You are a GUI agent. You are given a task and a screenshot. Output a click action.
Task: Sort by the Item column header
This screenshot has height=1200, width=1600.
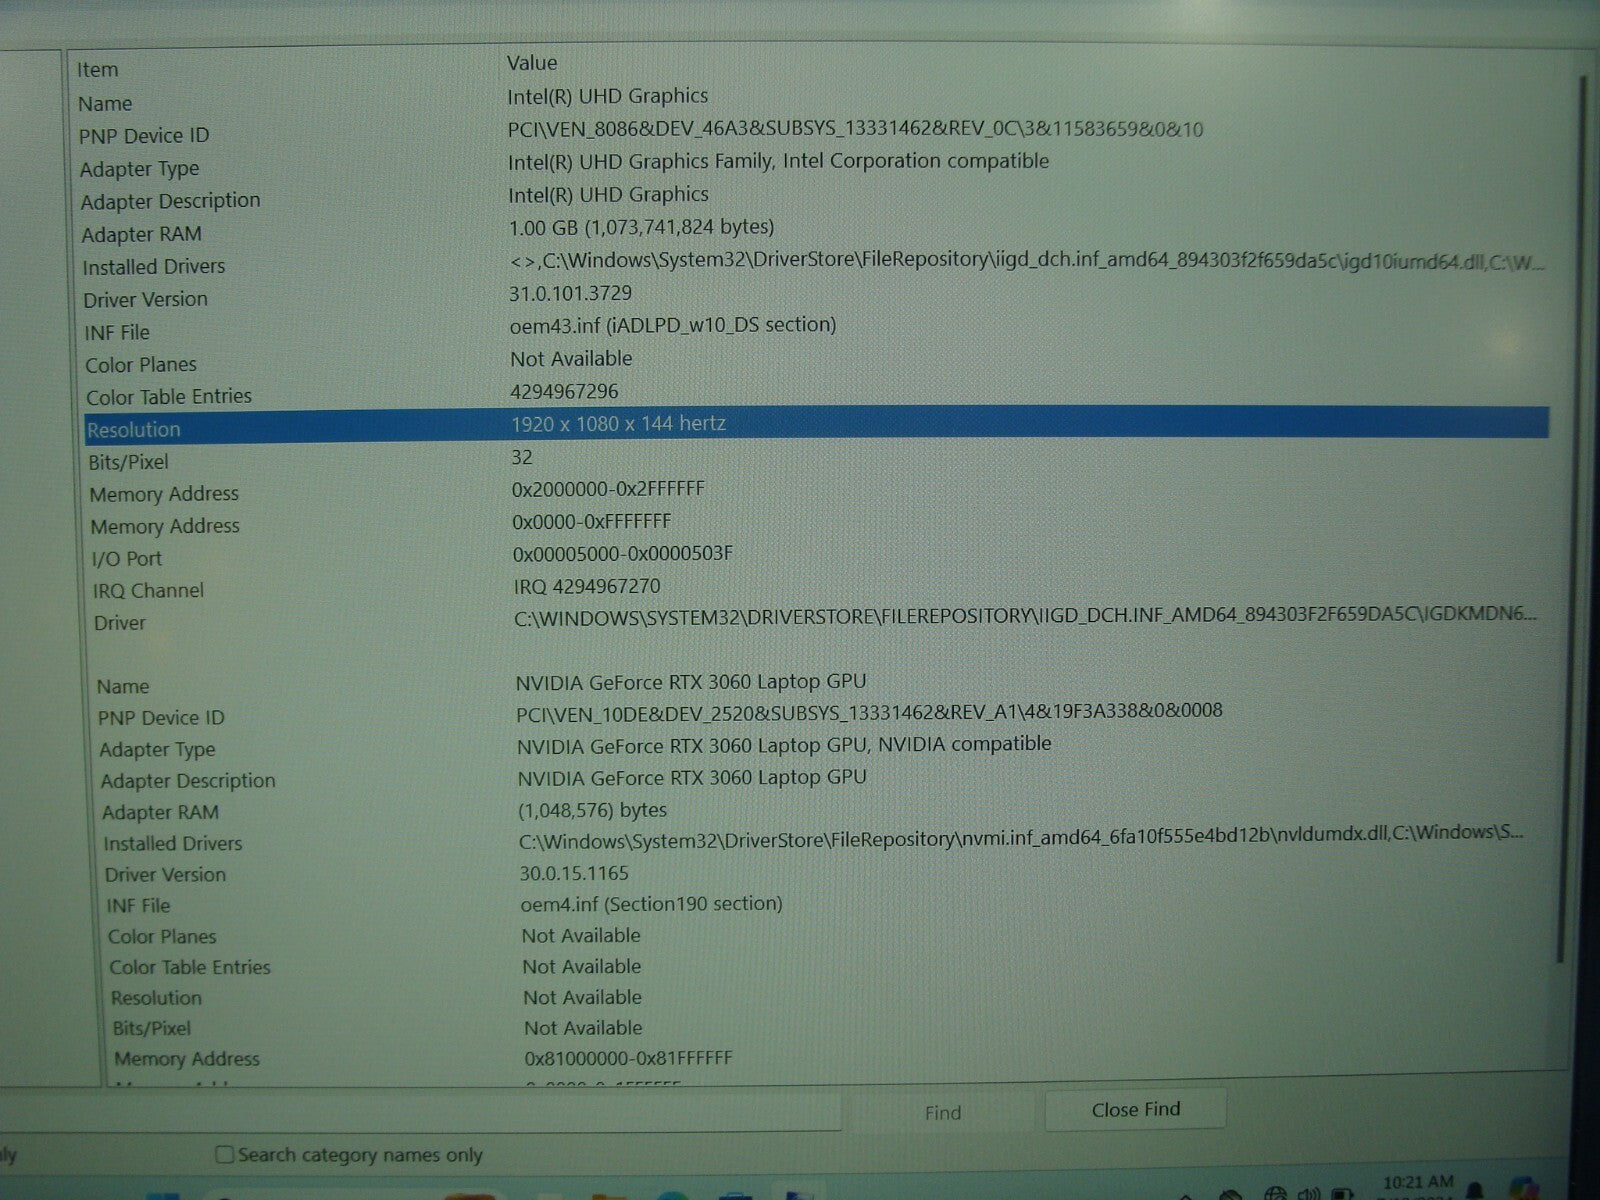click(x=98, y=70)
